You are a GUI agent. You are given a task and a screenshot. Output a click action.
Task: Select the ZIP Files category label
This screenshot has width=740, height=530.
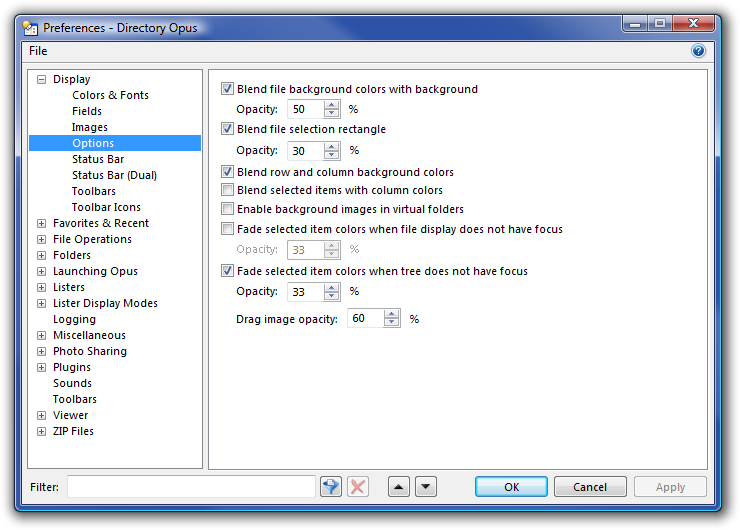[x=73, y=431]
